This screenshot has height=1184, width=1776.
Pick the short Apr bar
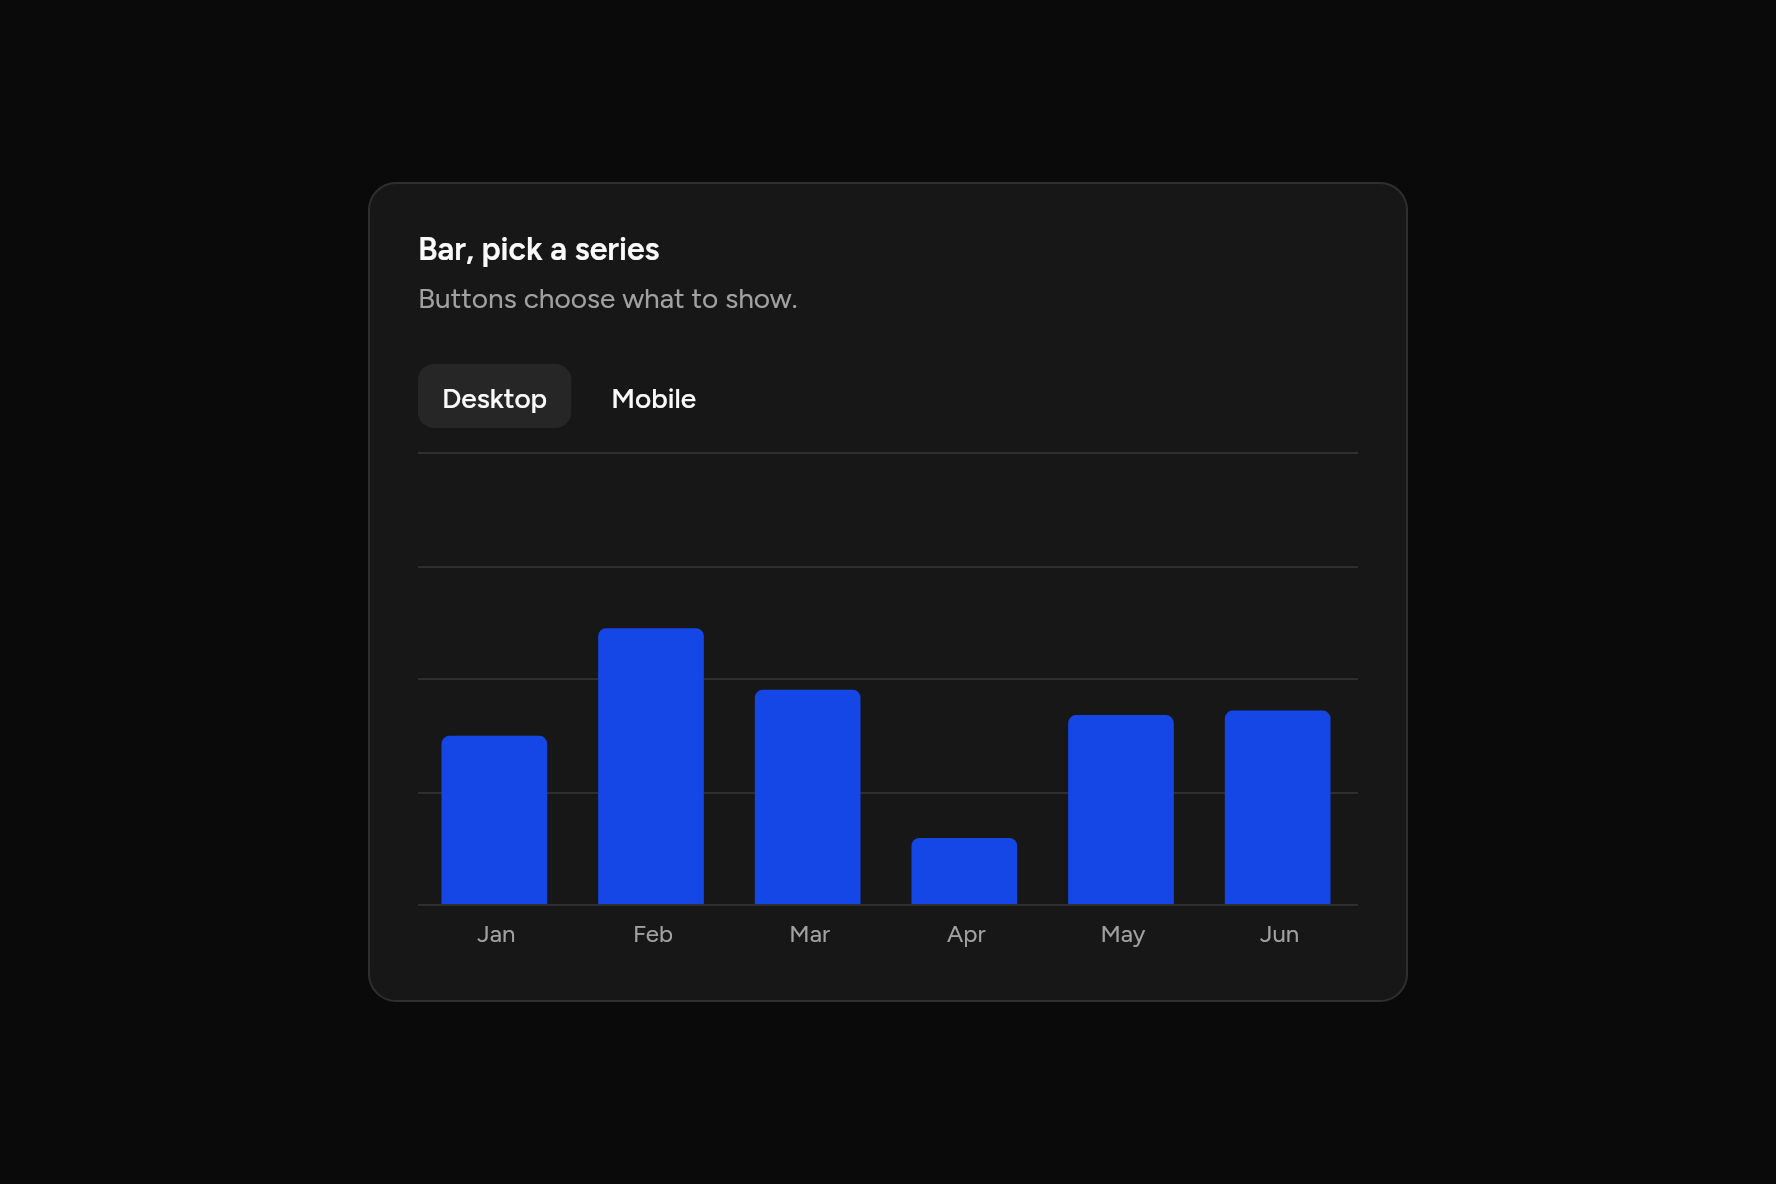click(x=964, y=871)
